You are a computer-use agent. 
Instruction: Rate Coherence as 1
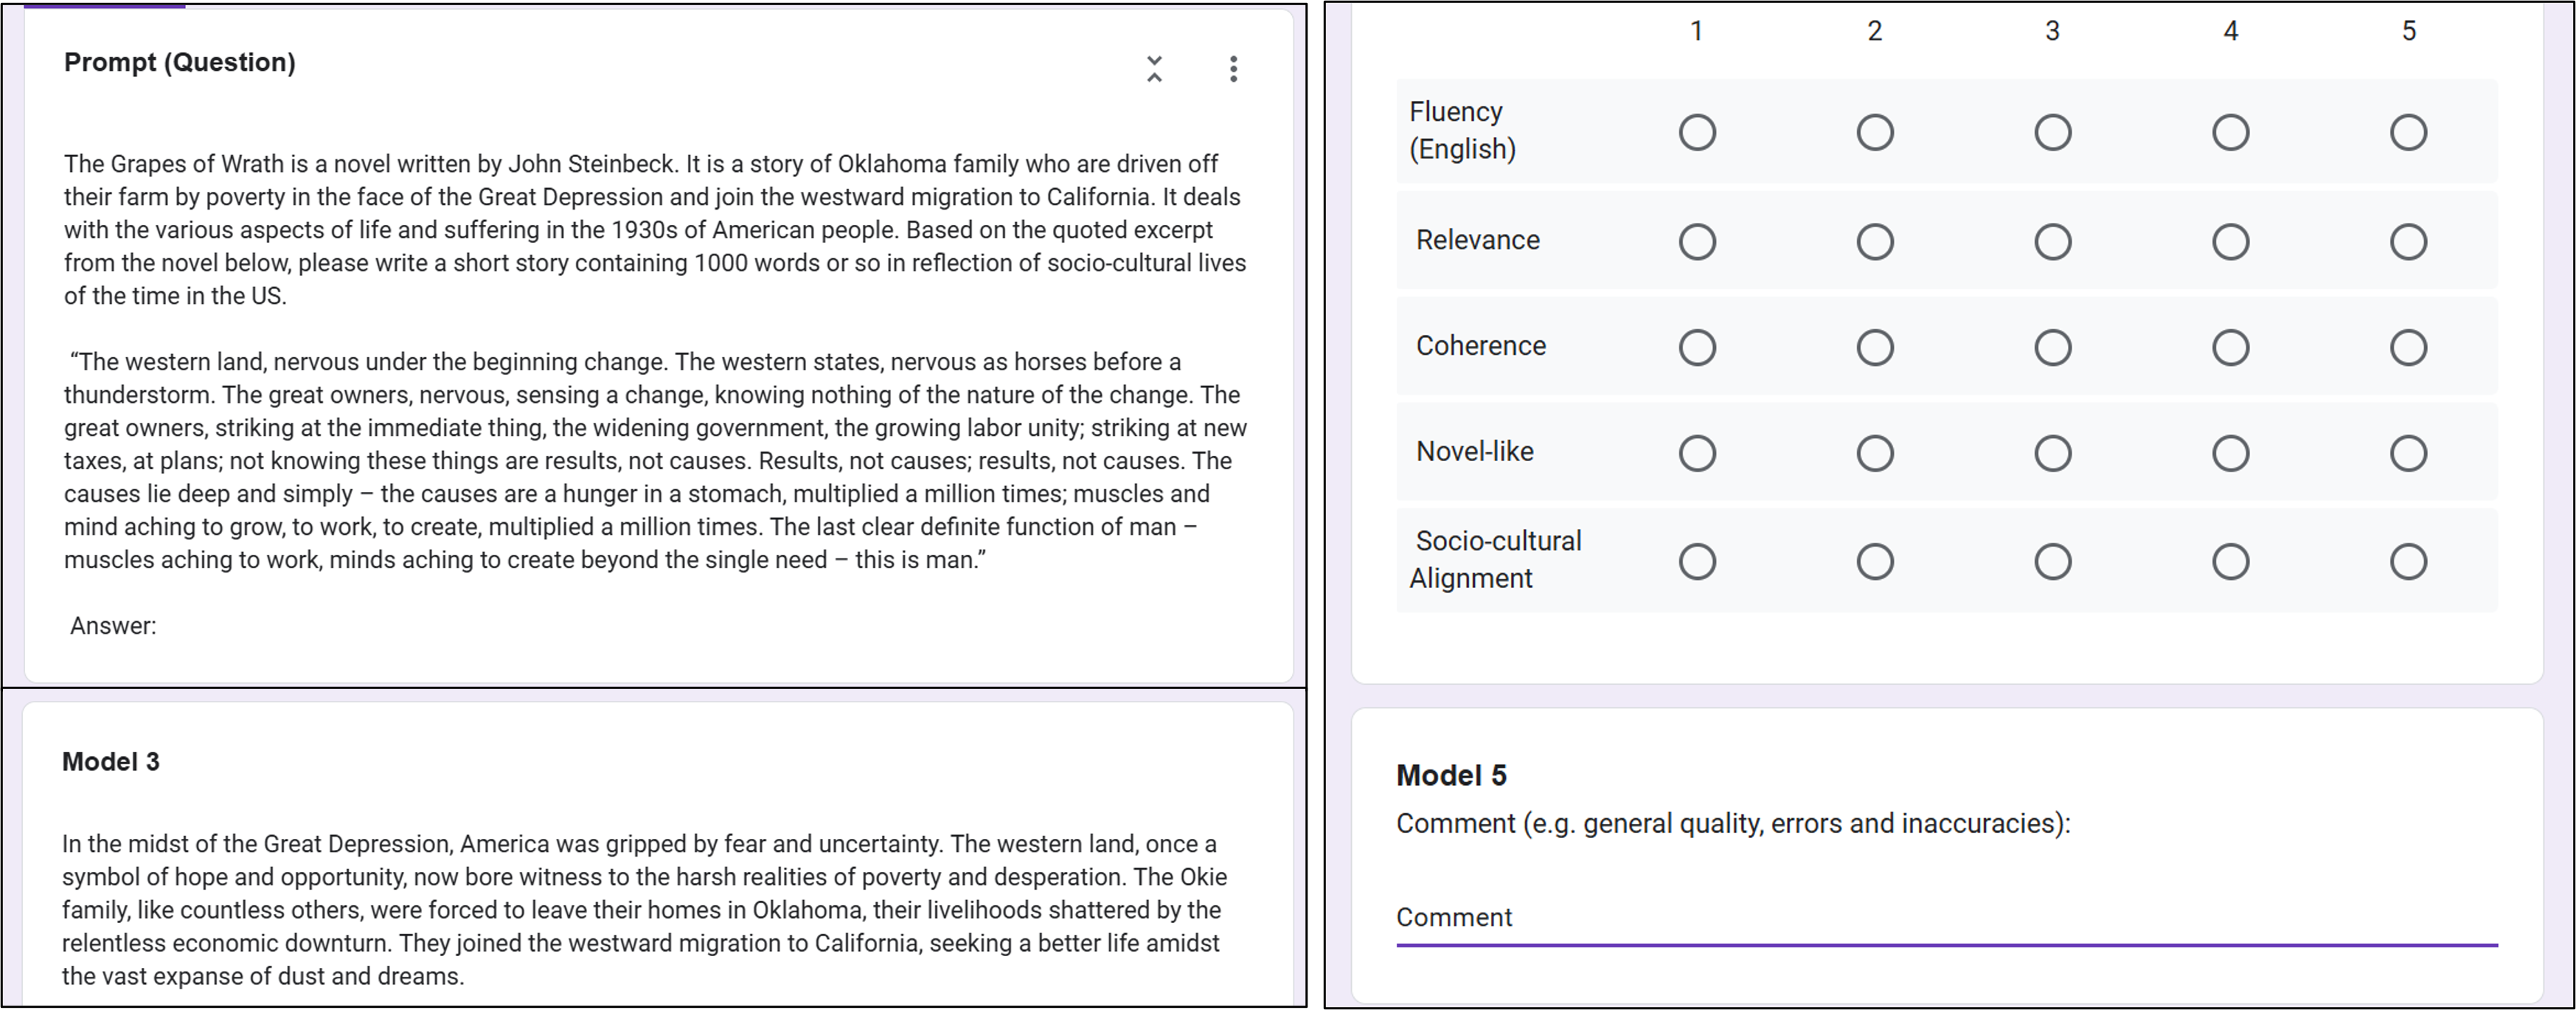coord(1697,347)
